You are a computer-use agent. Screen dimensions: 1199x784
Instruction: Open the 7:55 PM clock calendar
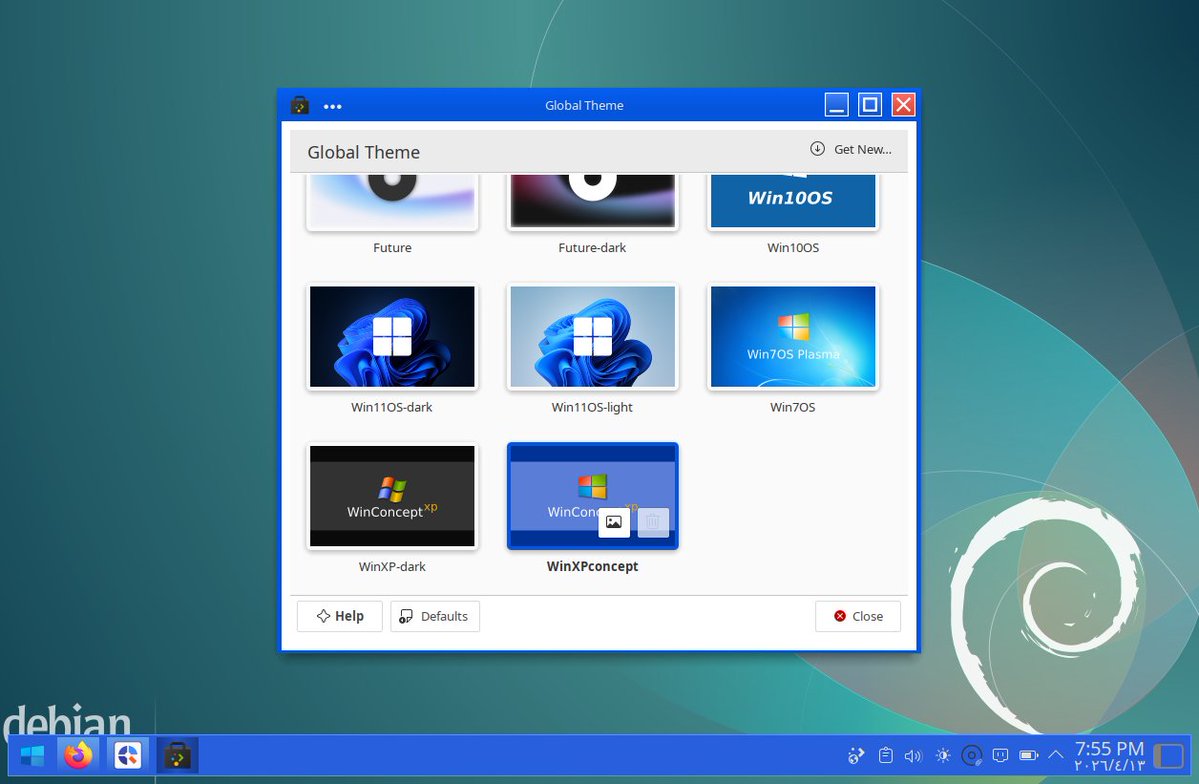[1110, 756]
